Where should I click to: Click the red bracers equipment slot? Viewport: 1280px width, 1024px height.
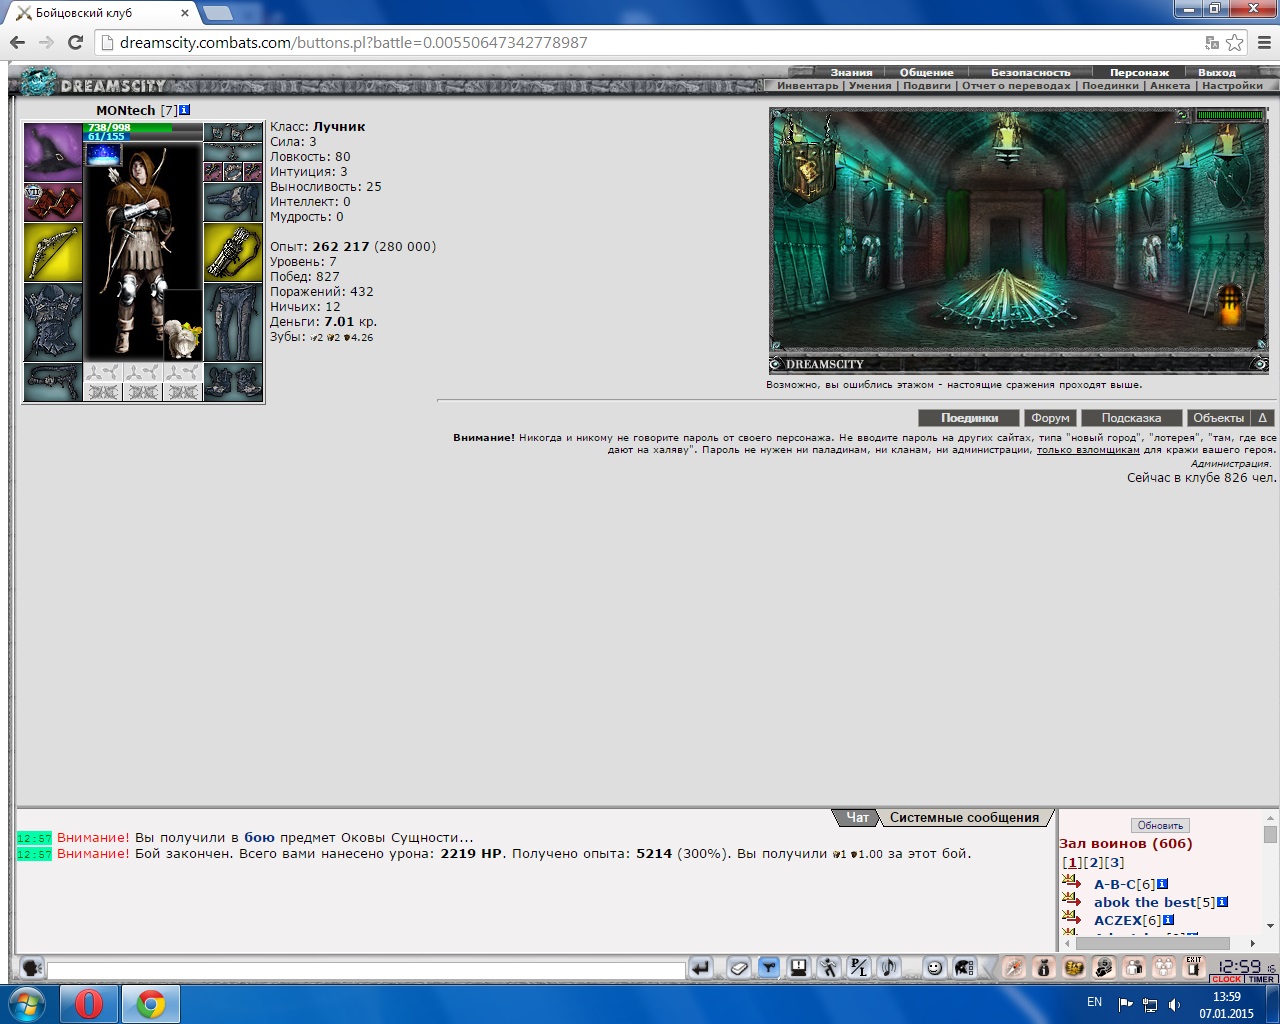pos(53,202)
